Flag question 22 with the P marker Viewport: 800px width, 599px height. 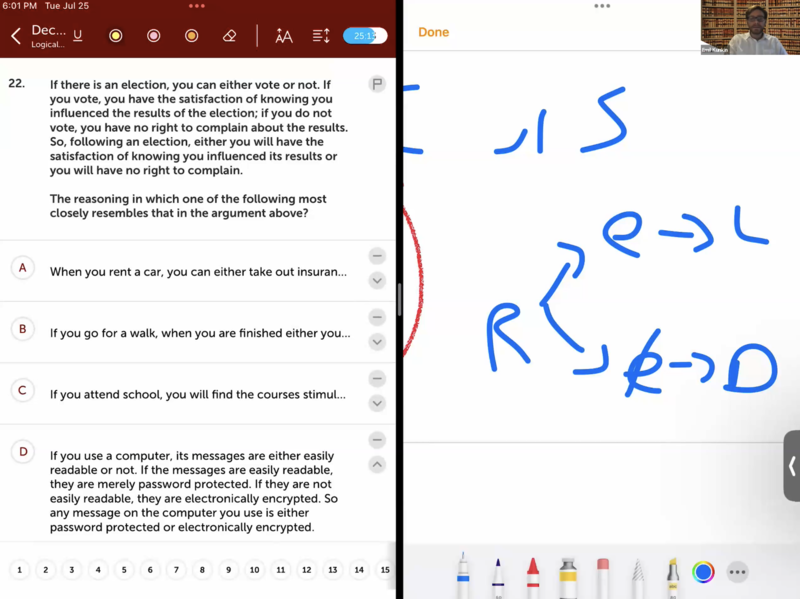(377, 84)
